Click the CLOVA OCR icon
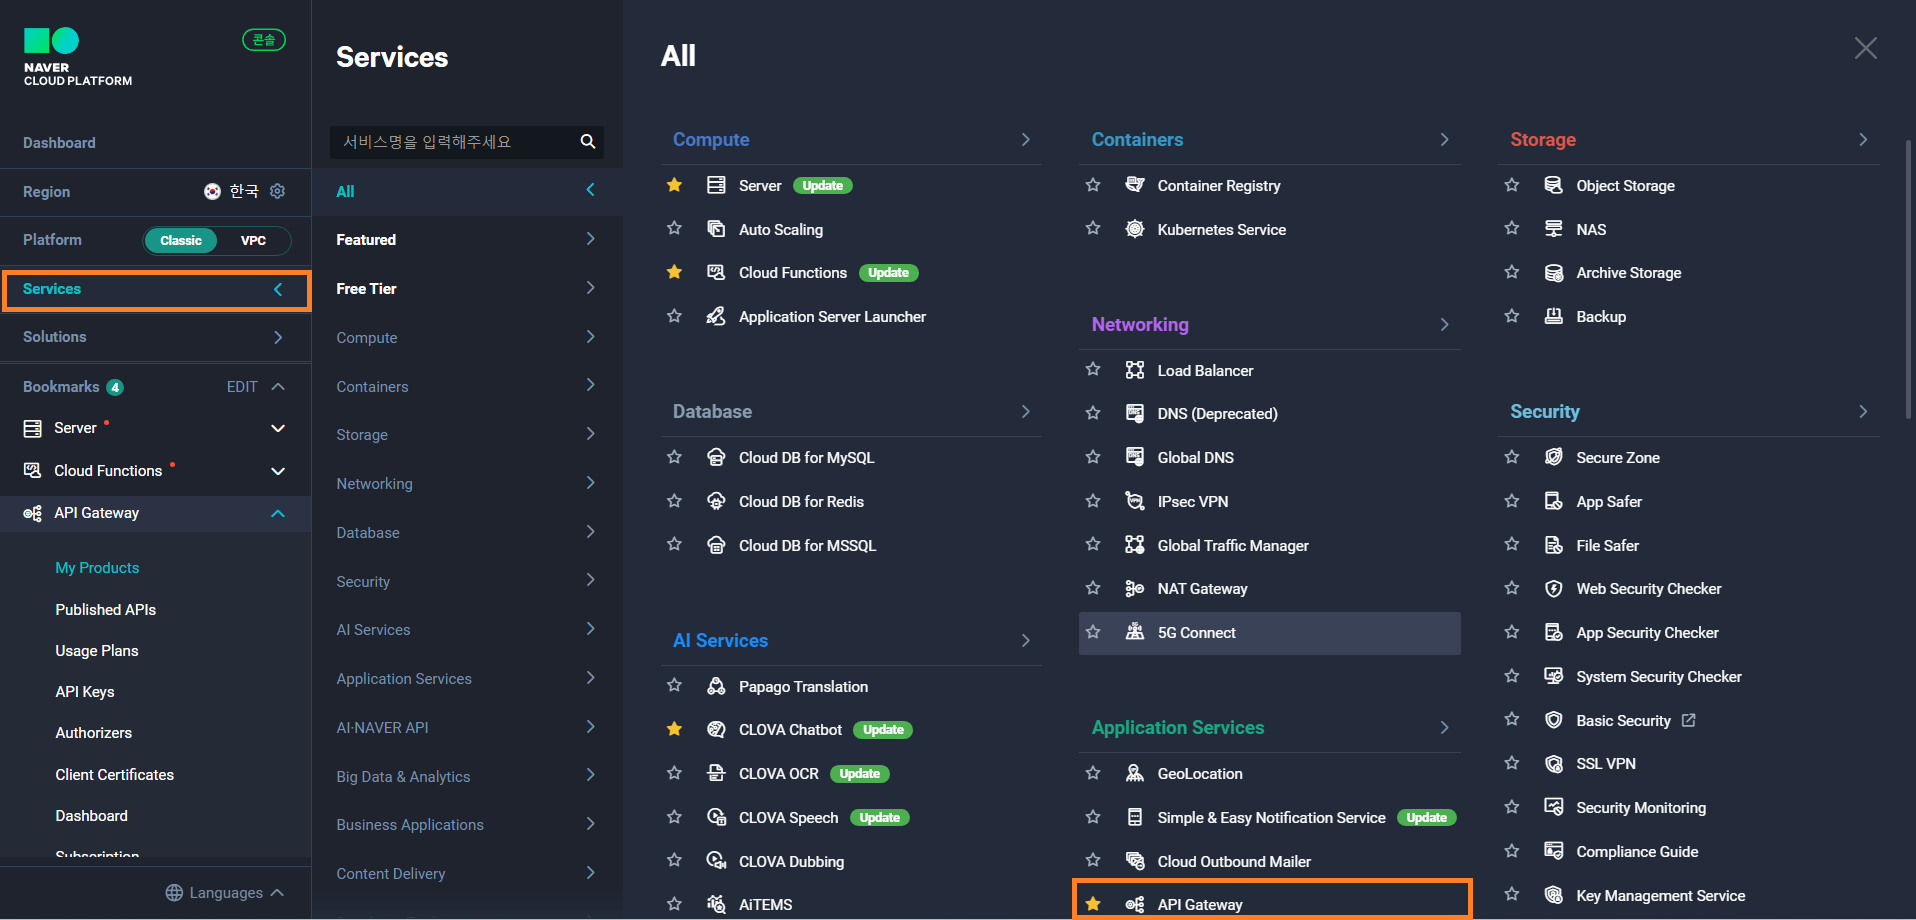Image resolution: width=1916 pixels, height=920 pixels. (x=716, y=773)
